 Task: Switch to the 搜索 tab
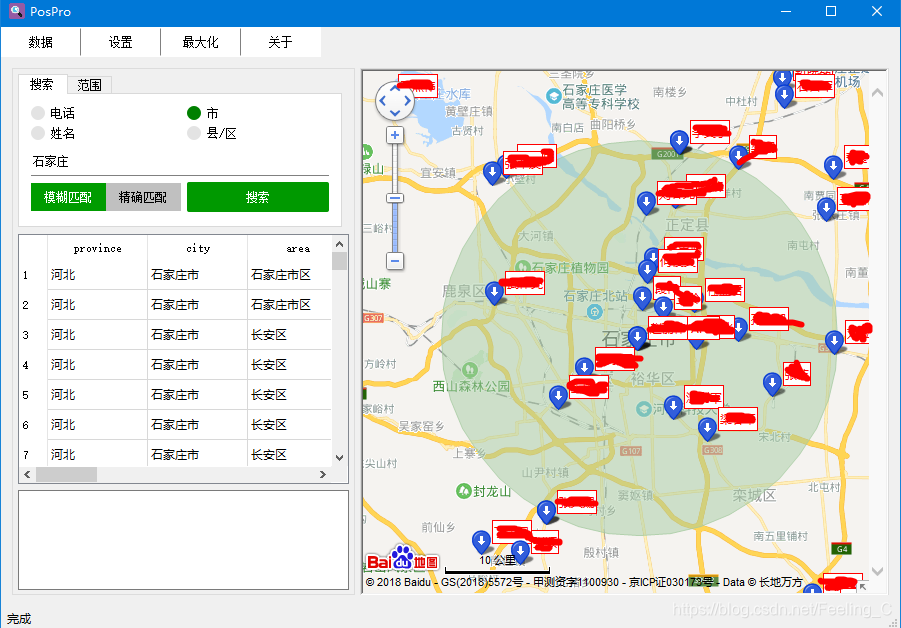42,84
